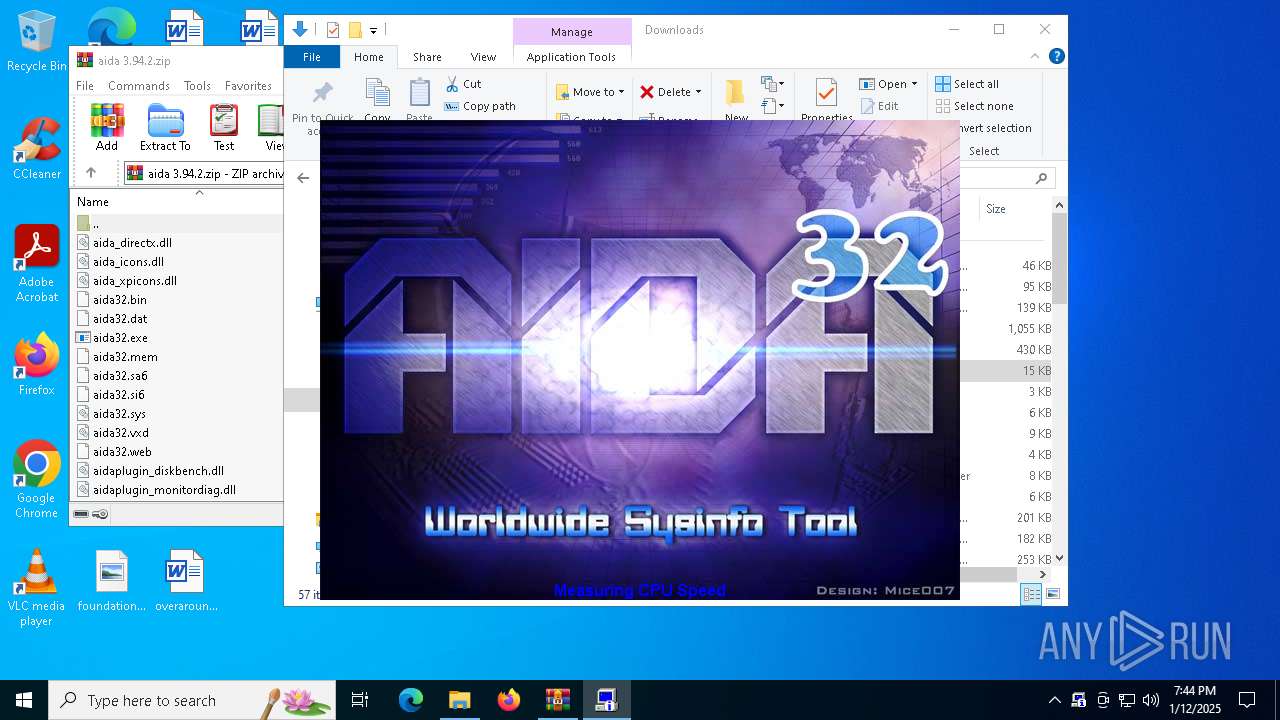Image resolution: width=1280 pixels, height=720 pixels.
Task: Select aida32.bin in the archive list
Action: [x=119, y=300]
